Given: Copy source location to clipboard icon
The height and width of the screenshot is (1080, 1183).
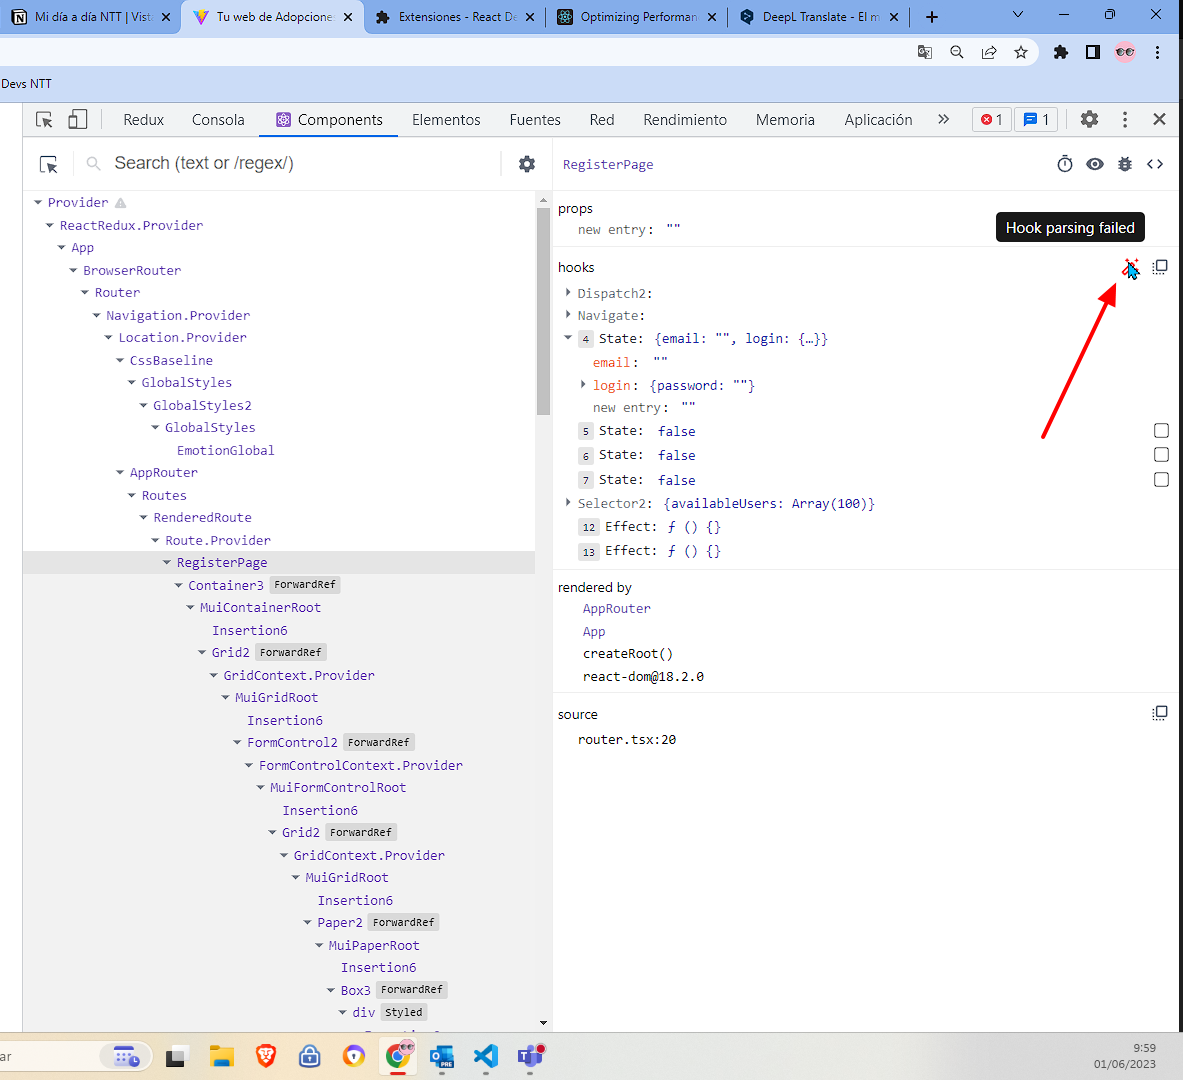Looking at the screenshot, I should [x=1160, y=713].
